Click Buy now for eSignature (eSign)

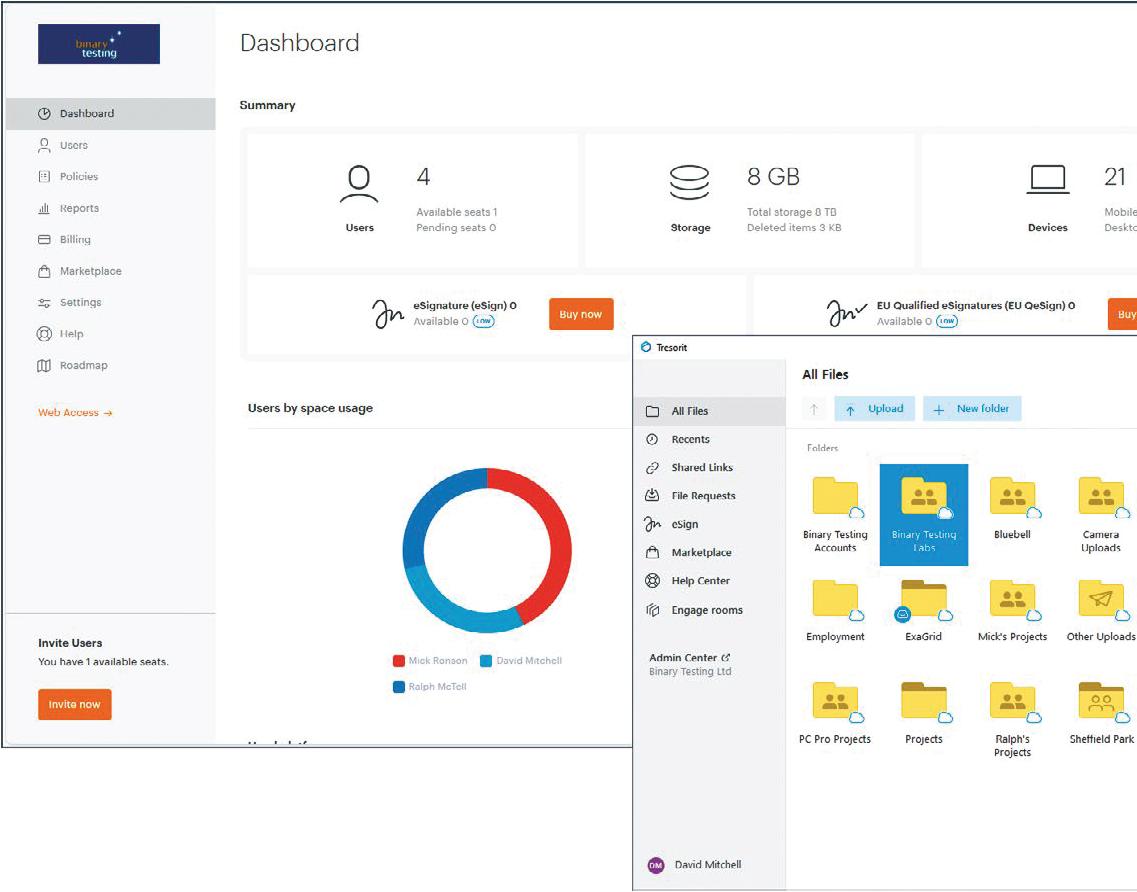click(x=581, y=314)
